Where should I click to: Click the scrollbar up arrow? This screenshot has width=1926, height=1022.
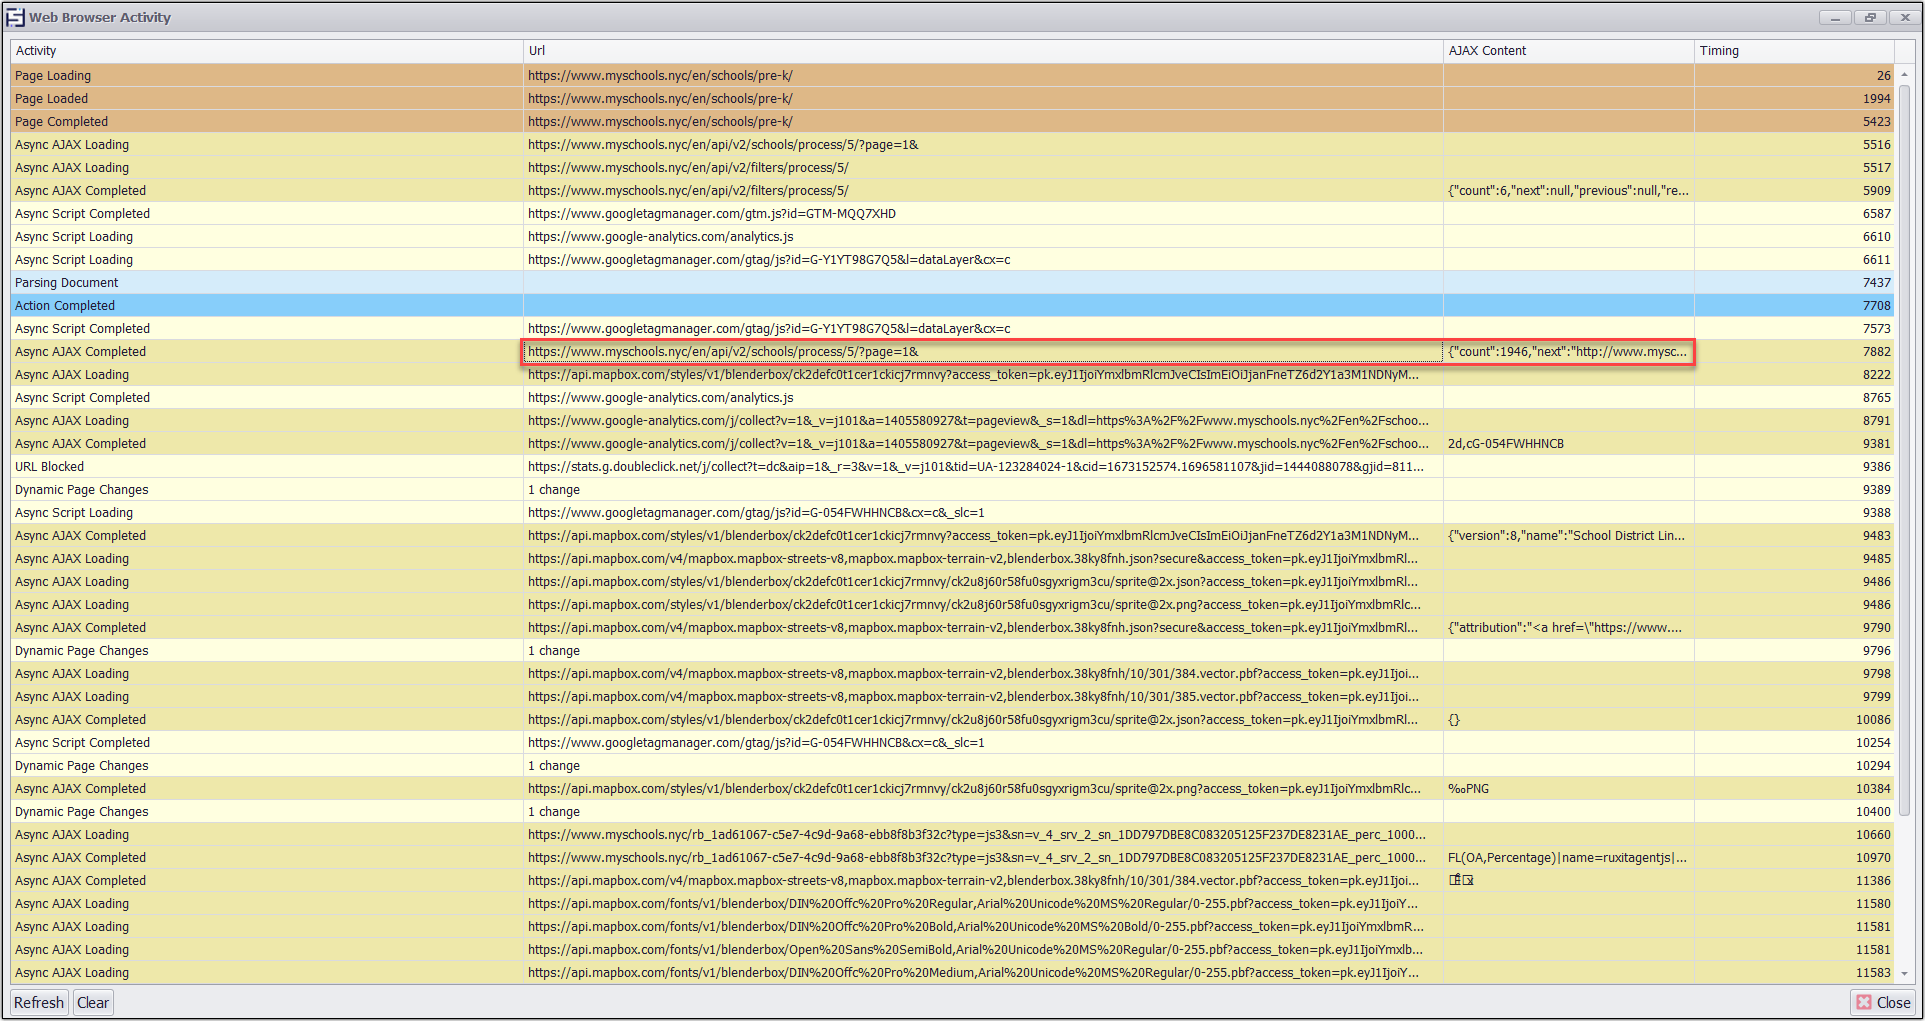(x=1904, y=75)
